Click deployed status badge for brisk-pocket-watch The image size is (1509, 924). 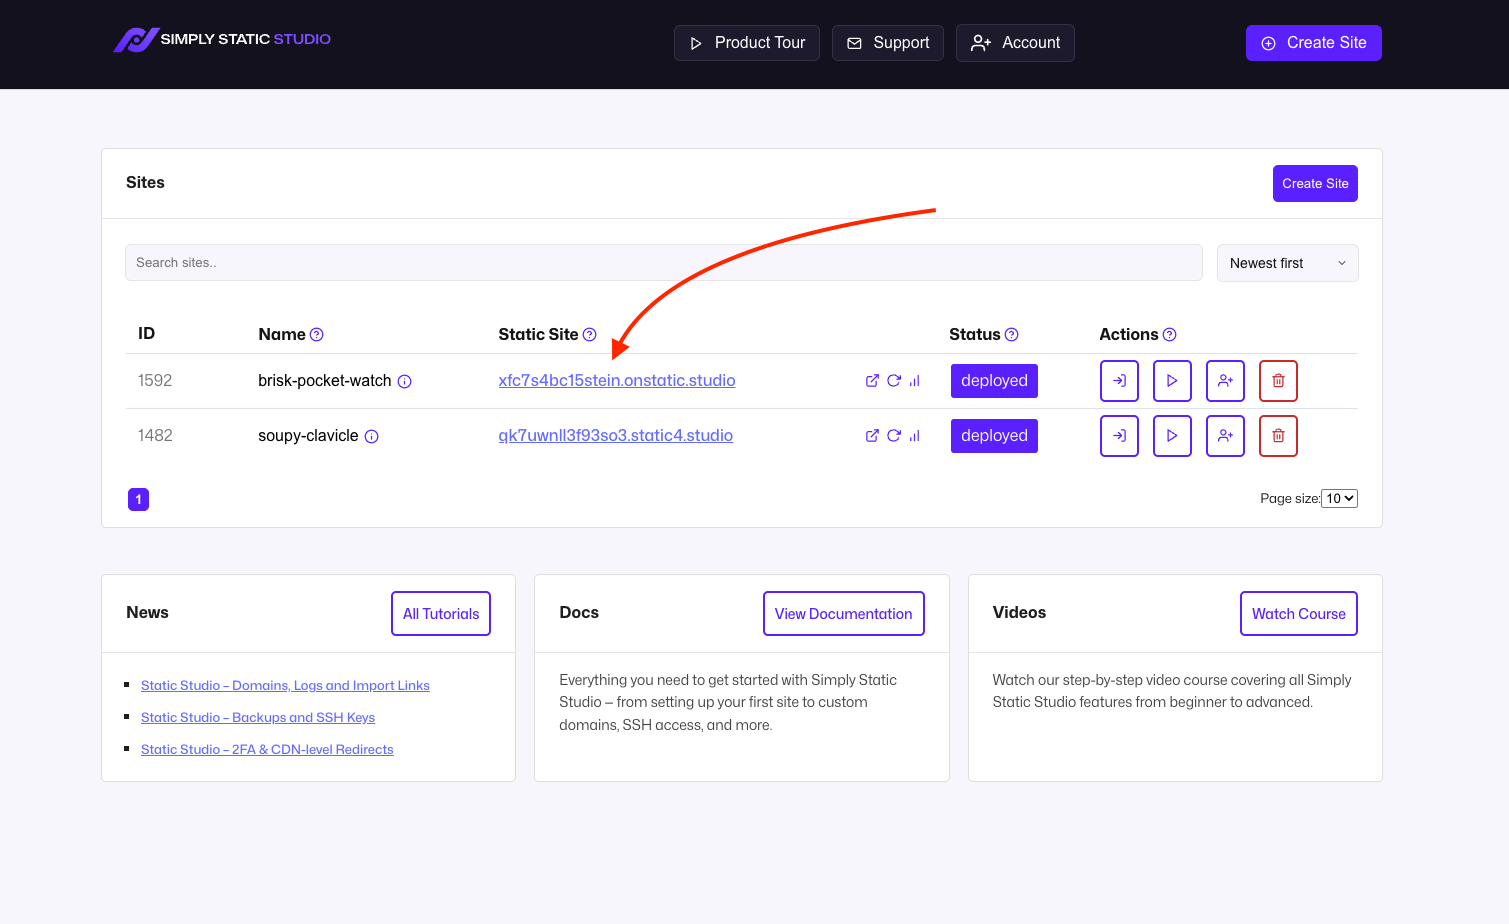pos(994,381)
